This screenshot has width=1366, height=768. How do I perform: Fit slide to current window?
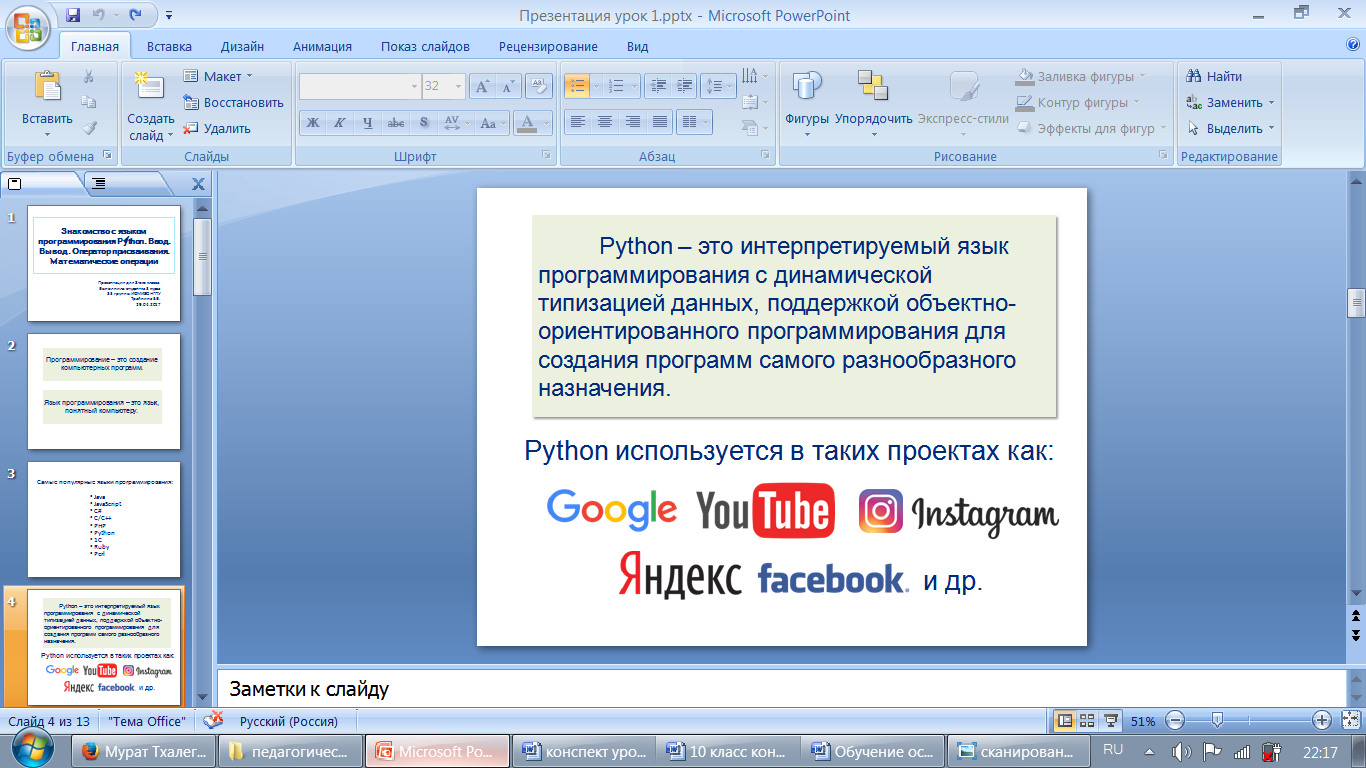pos(1350,720)
